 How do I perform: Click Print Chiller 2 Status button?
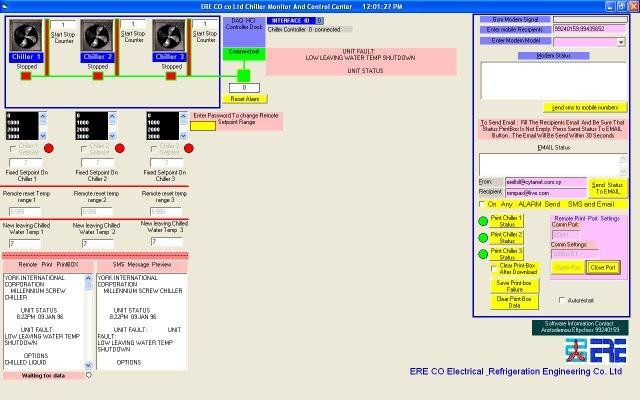(507, 238)
